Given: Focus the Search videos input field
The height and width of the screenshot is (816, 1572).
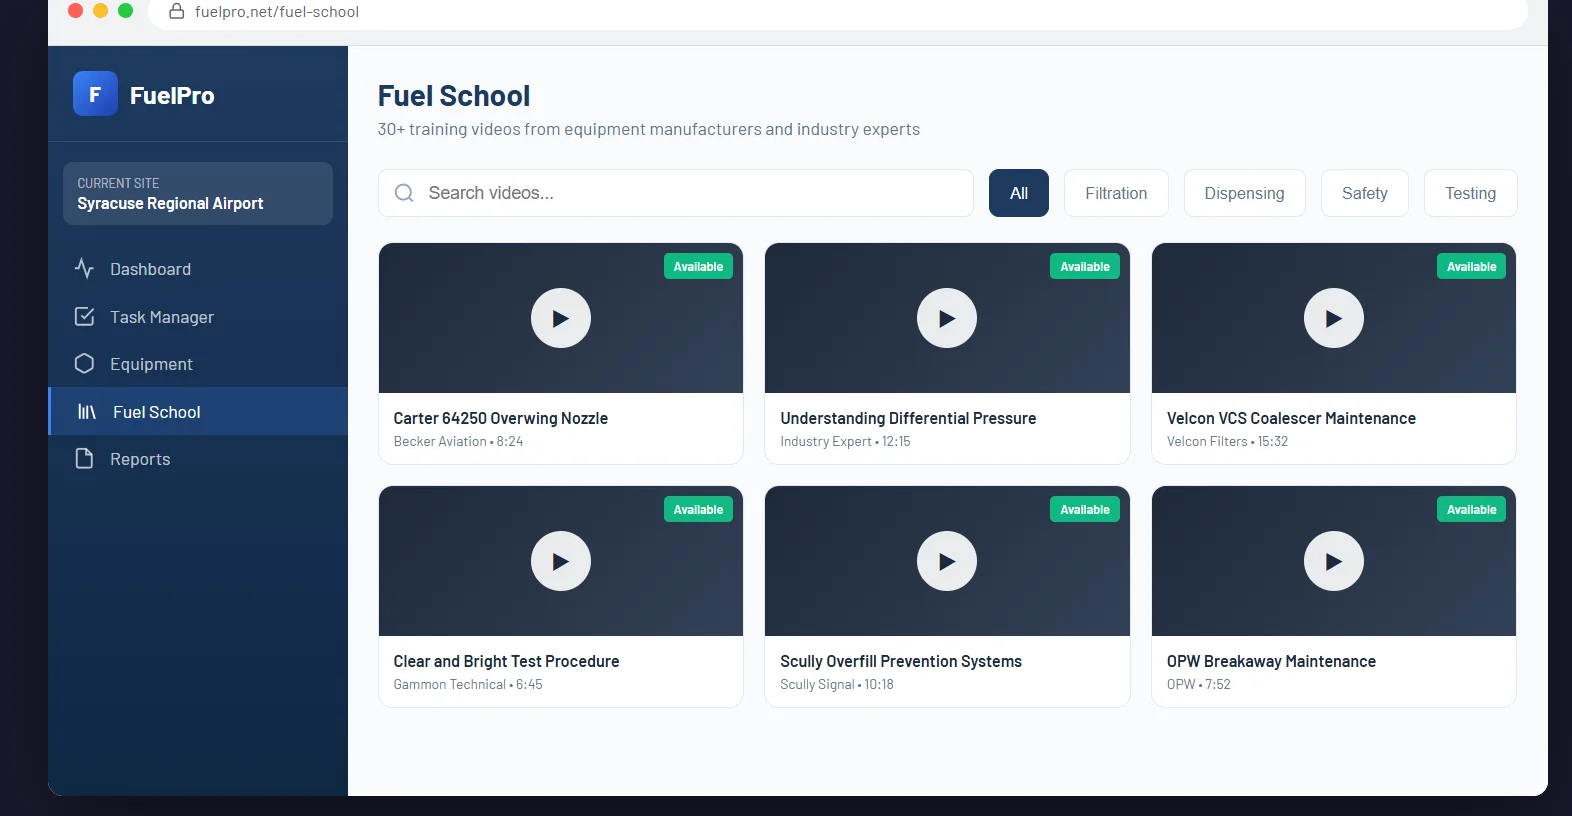Looking at the screenshot, I should pyautogui.click(x=690, y=193).
